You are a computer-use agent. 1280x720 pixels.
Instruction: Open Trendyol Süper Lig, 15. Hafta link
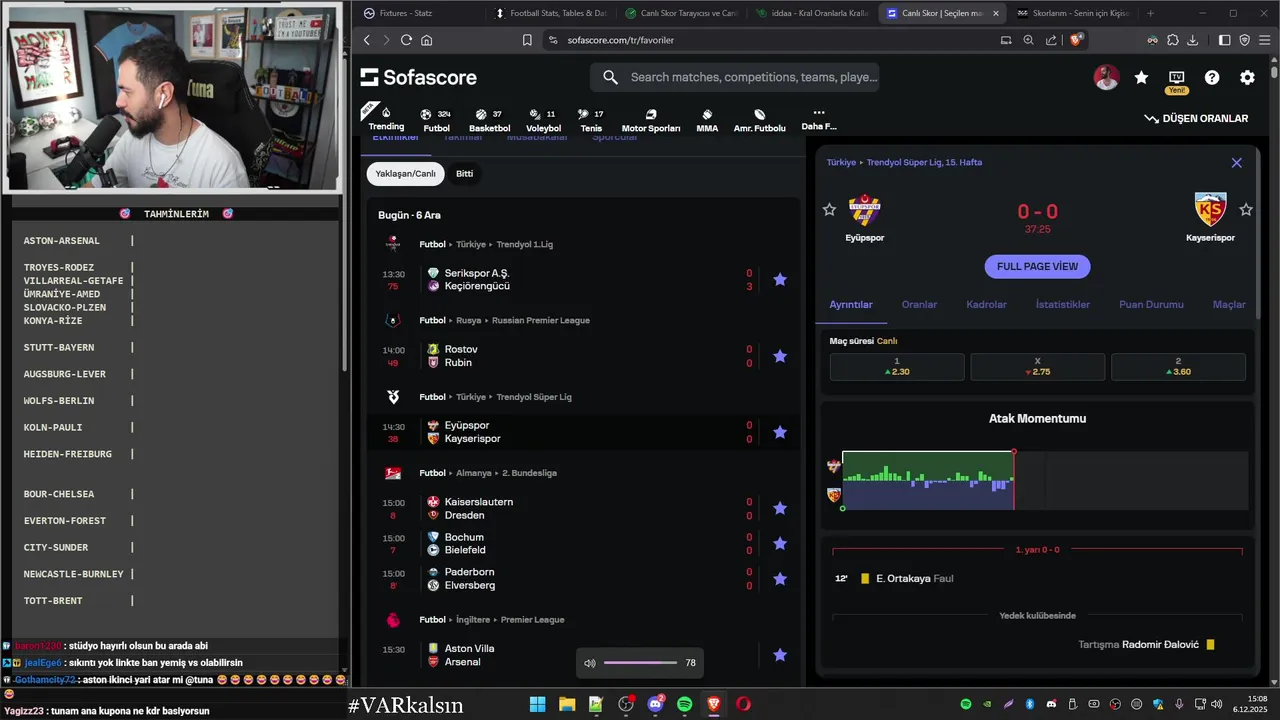point(924,162)
